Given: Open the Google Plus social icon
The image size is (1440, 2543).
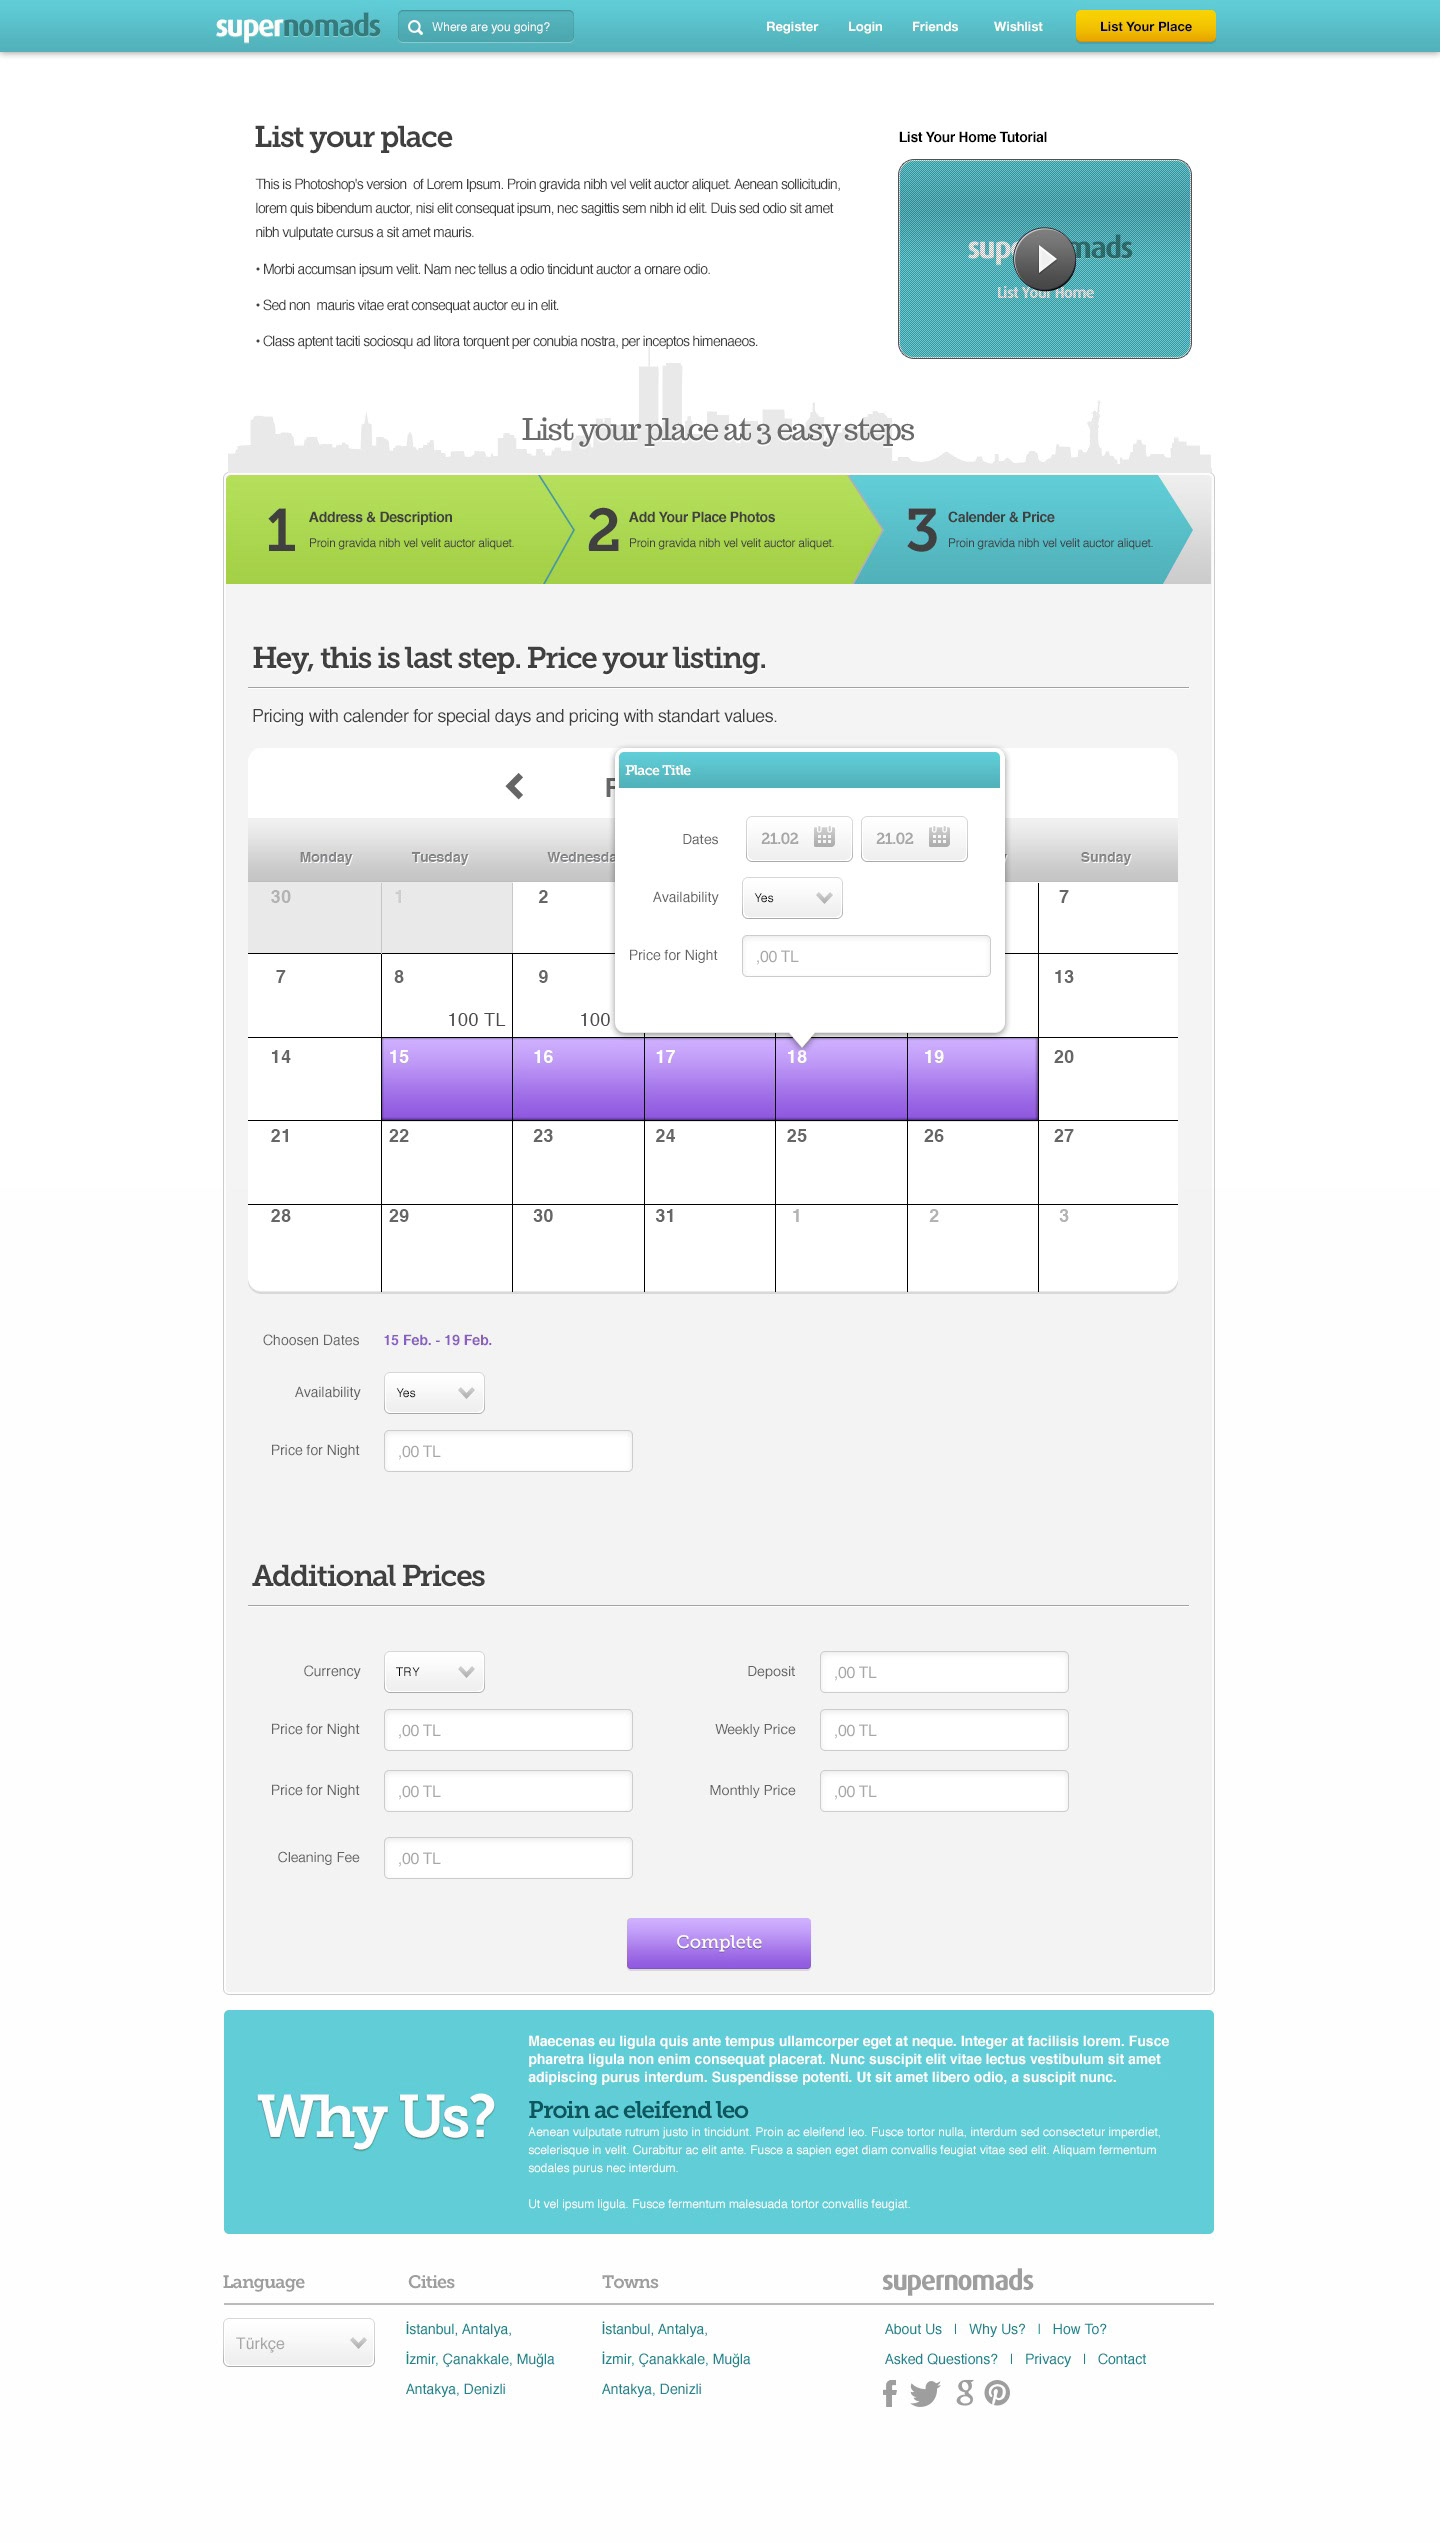Looking at the screenshot, I should click(x=964, y=2393).
